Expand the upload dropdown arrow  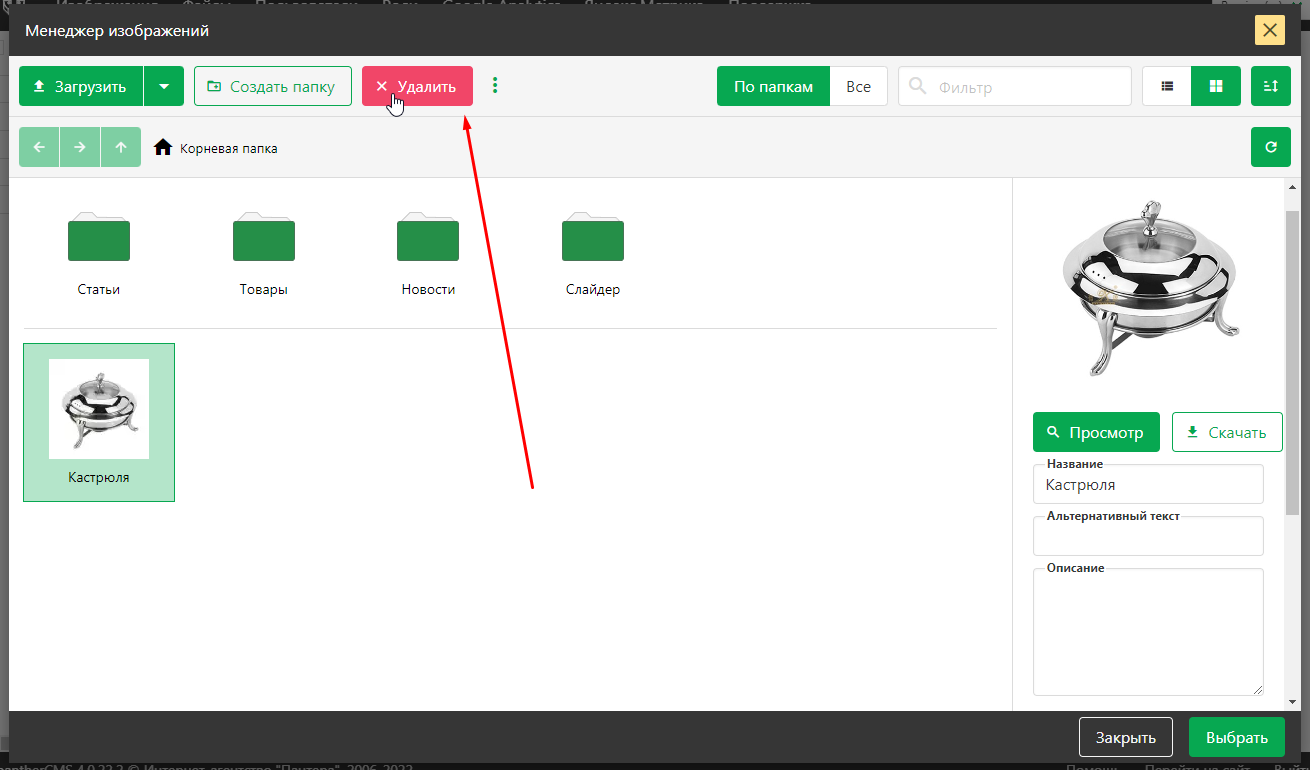point(164,87)
